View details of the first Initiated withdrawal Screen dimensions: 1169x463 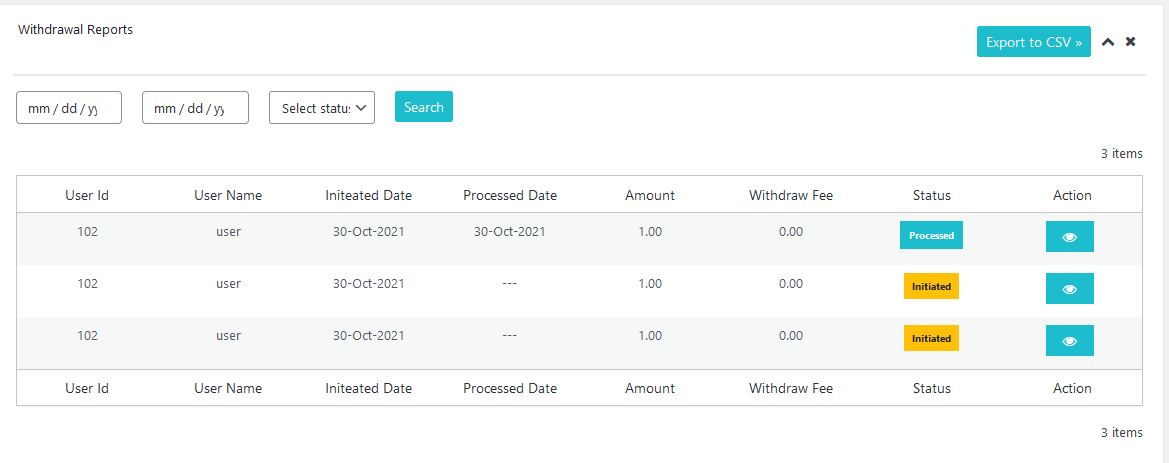click(1069, 289)
